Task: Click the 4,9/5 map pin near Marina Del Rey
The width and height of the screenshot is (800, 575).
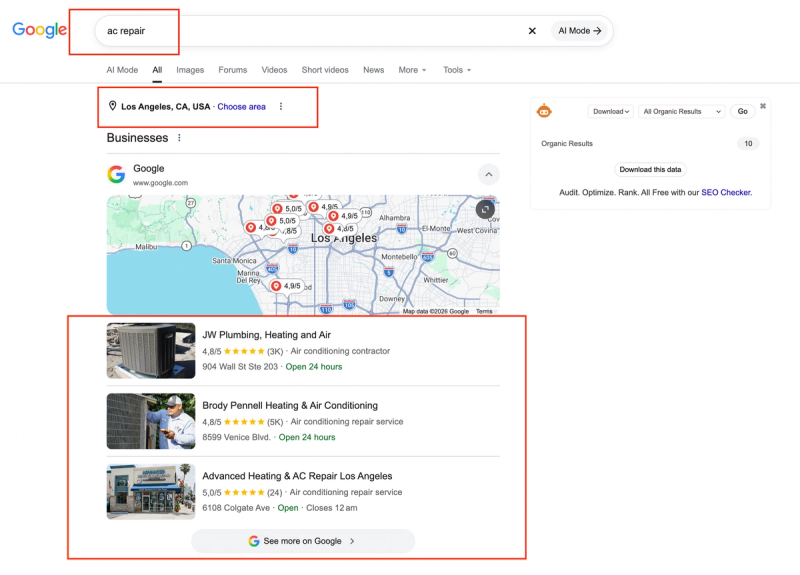Action: coord(287,286)
